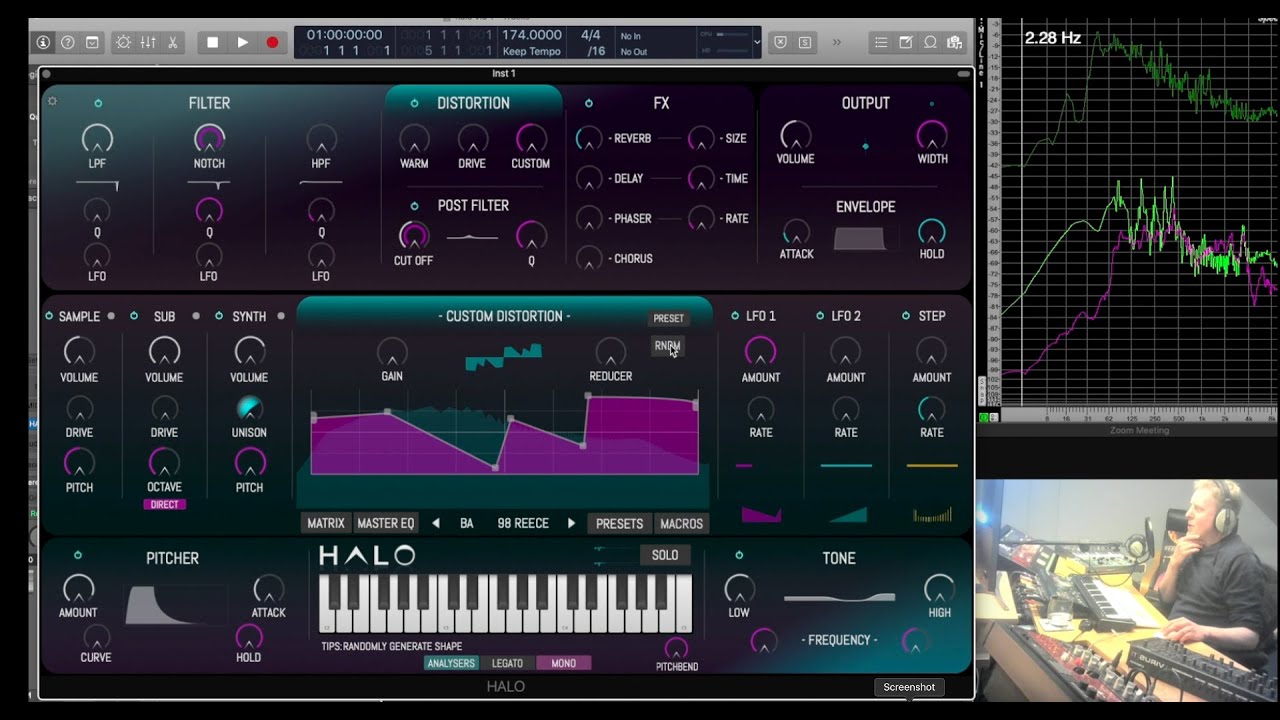Click the LPF filter knob

point(97,139)
